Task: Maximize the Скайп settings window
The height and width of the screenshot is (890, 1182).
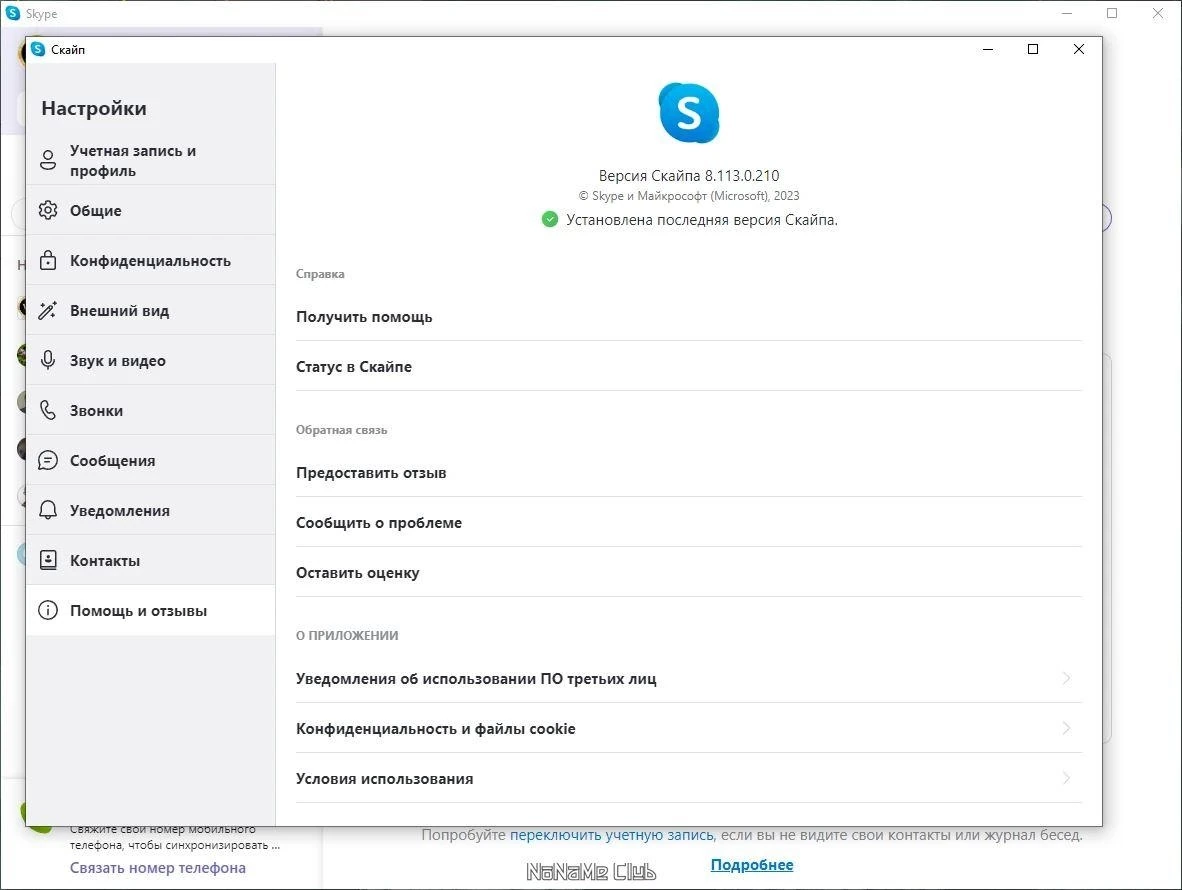Action: [x=1033, y=49]
